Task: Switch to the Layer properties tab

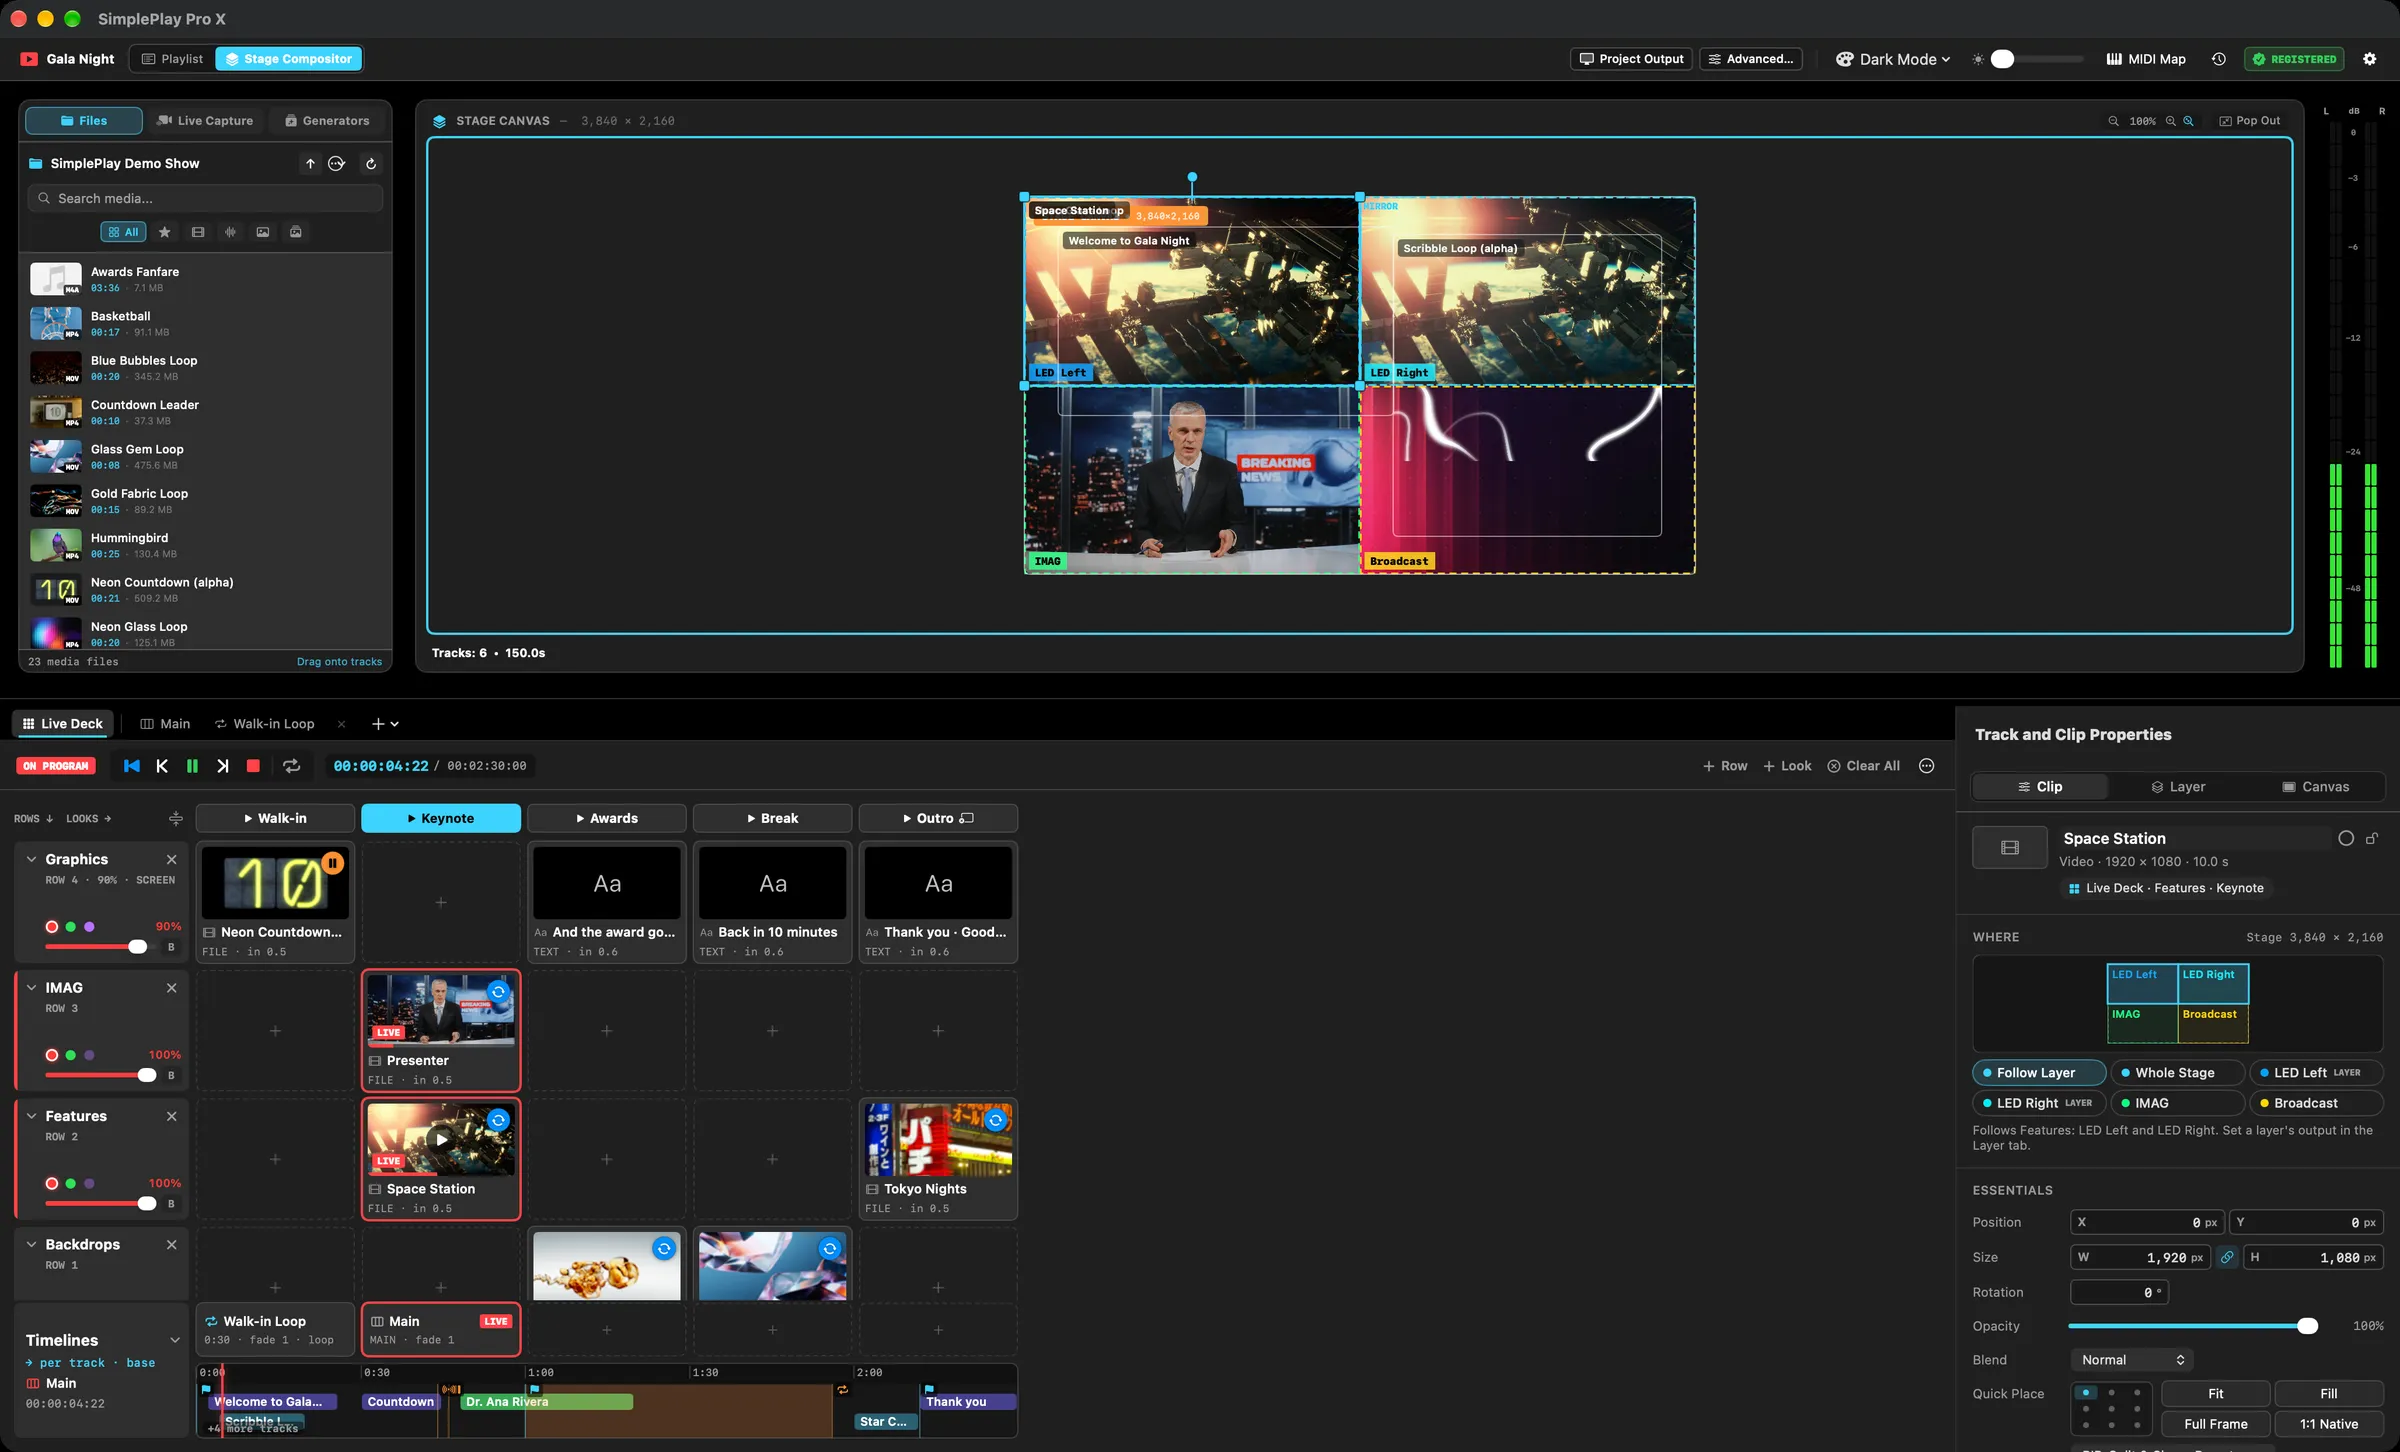Action: pos(2177,787)
